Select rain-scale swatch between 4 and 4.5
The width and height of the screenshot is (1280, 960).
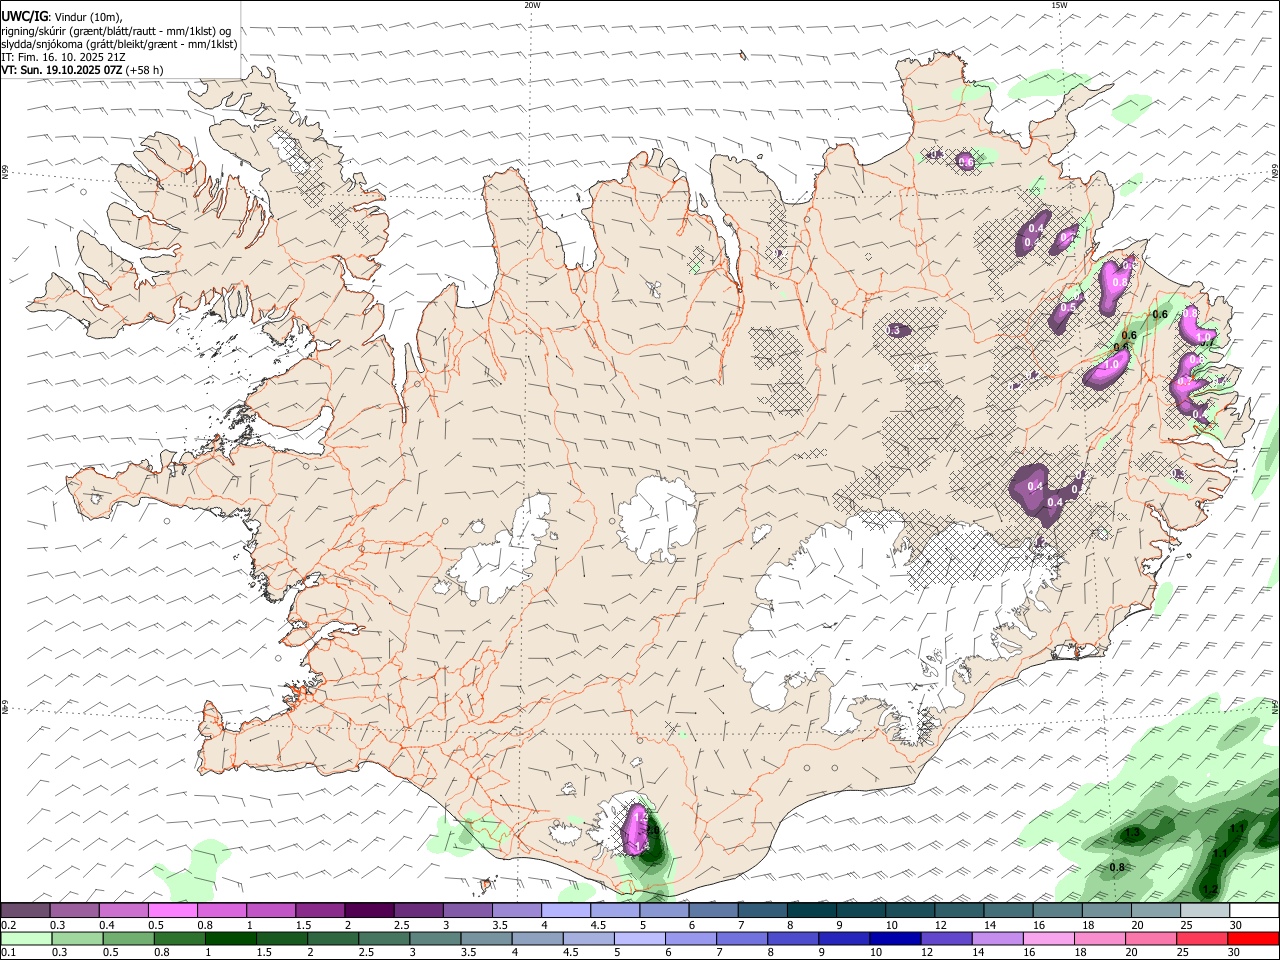tap(537, 938)
